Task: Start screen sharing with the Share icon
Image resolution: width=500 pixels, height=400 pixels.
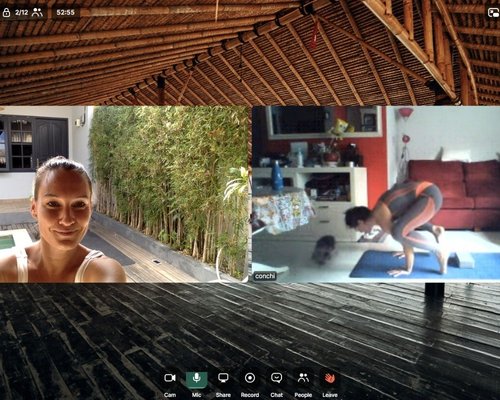Action: tap(223, 378)
